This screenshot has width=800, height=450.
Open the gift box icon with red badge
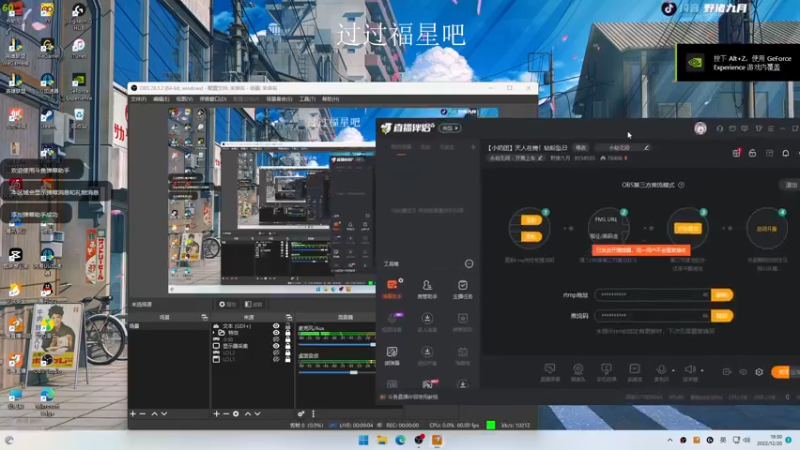pos(736,153)
